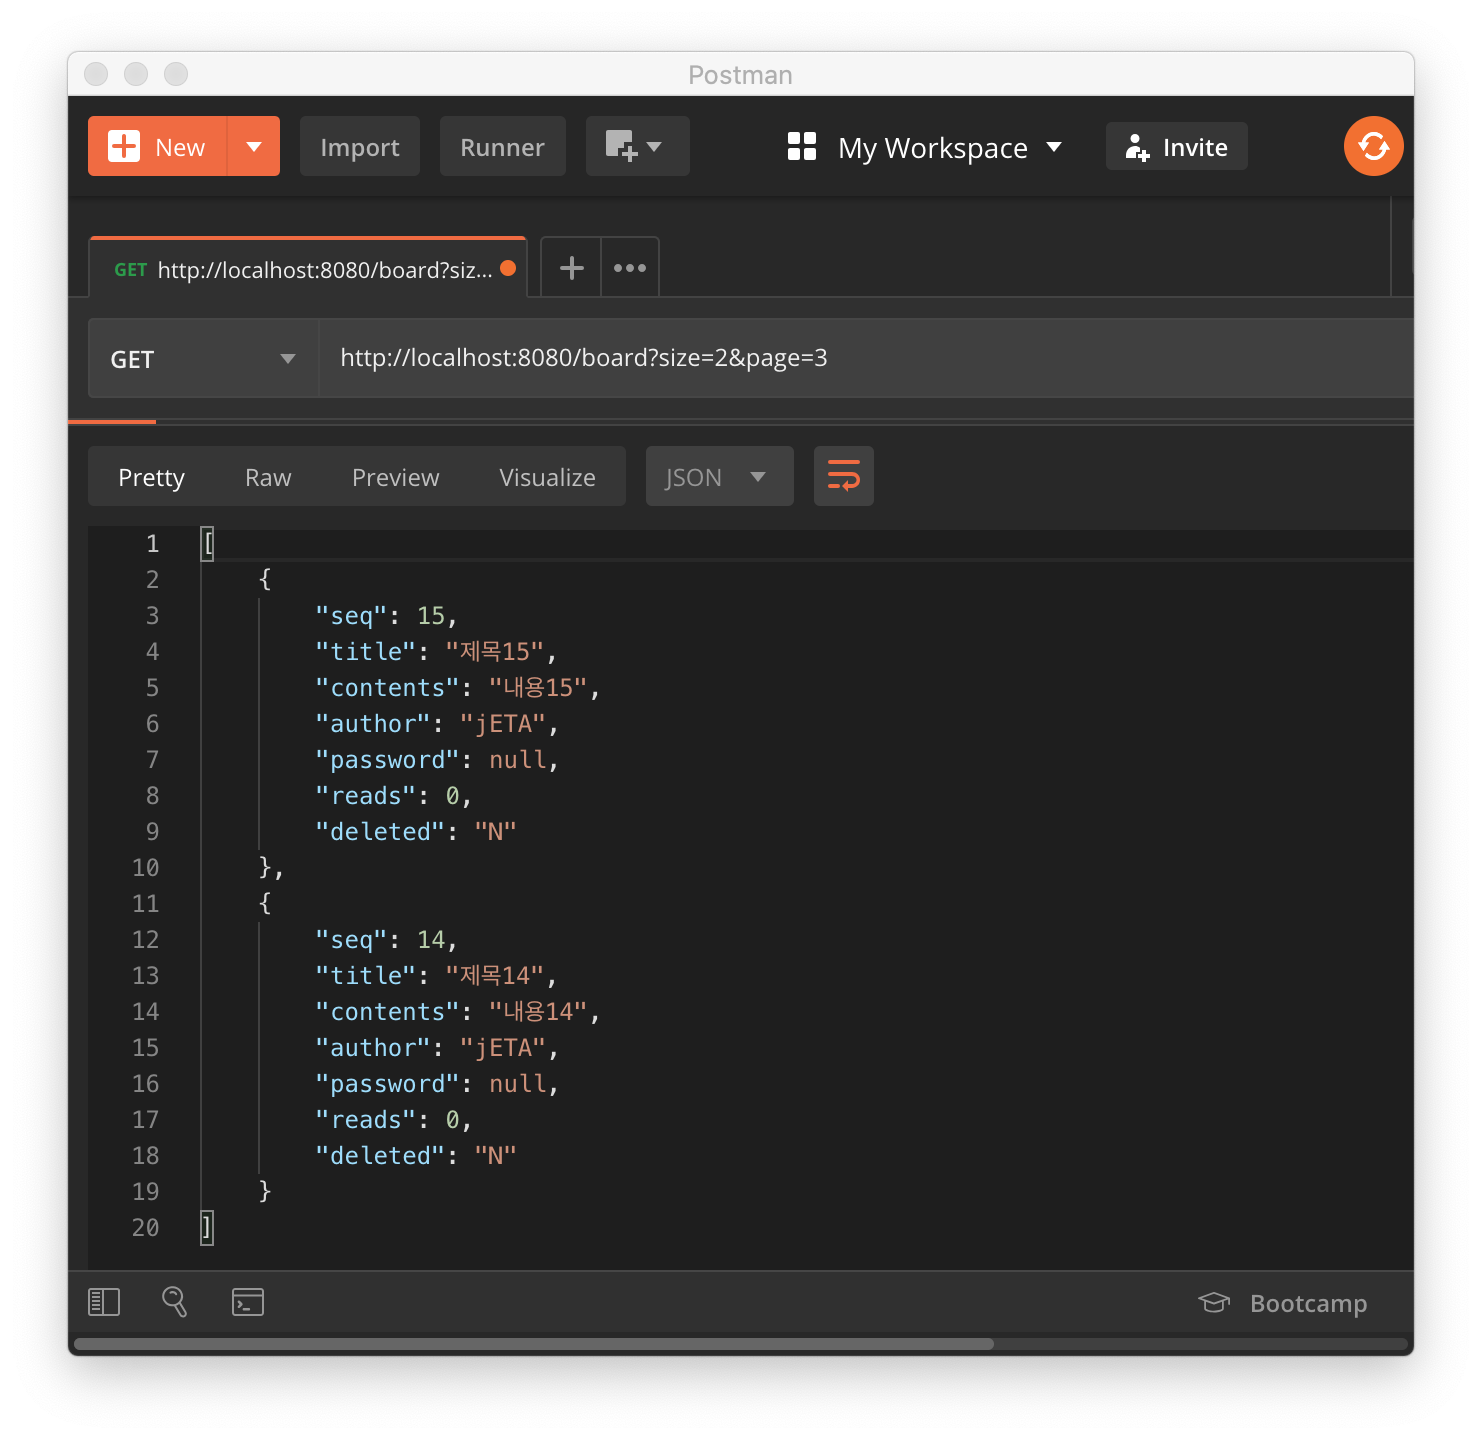Click the opening bracket on line 1

pyautogui.click(x=207, y=543)
